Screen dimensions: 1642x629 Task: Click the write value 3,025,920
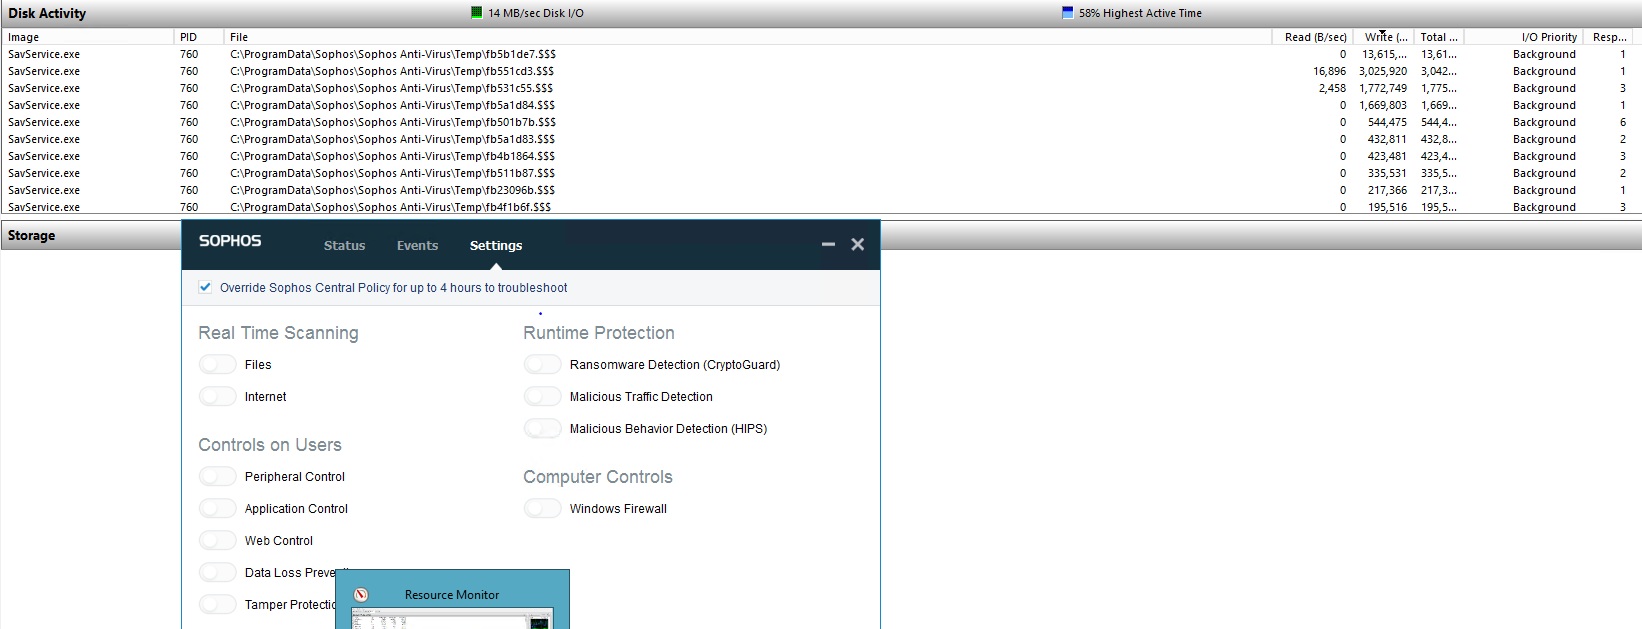(x=1383, y=71)
